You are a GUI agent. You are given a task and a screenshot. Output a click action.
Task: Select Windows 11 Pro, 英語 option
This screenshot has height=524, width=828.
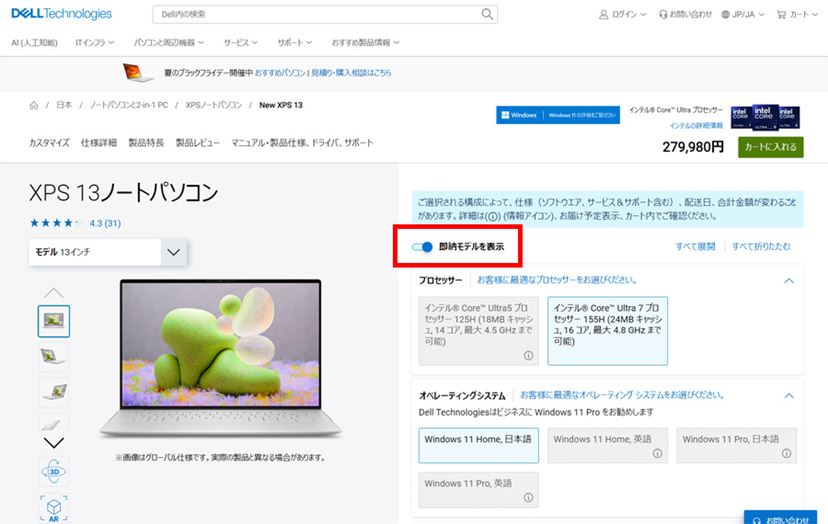click(479, 490)
